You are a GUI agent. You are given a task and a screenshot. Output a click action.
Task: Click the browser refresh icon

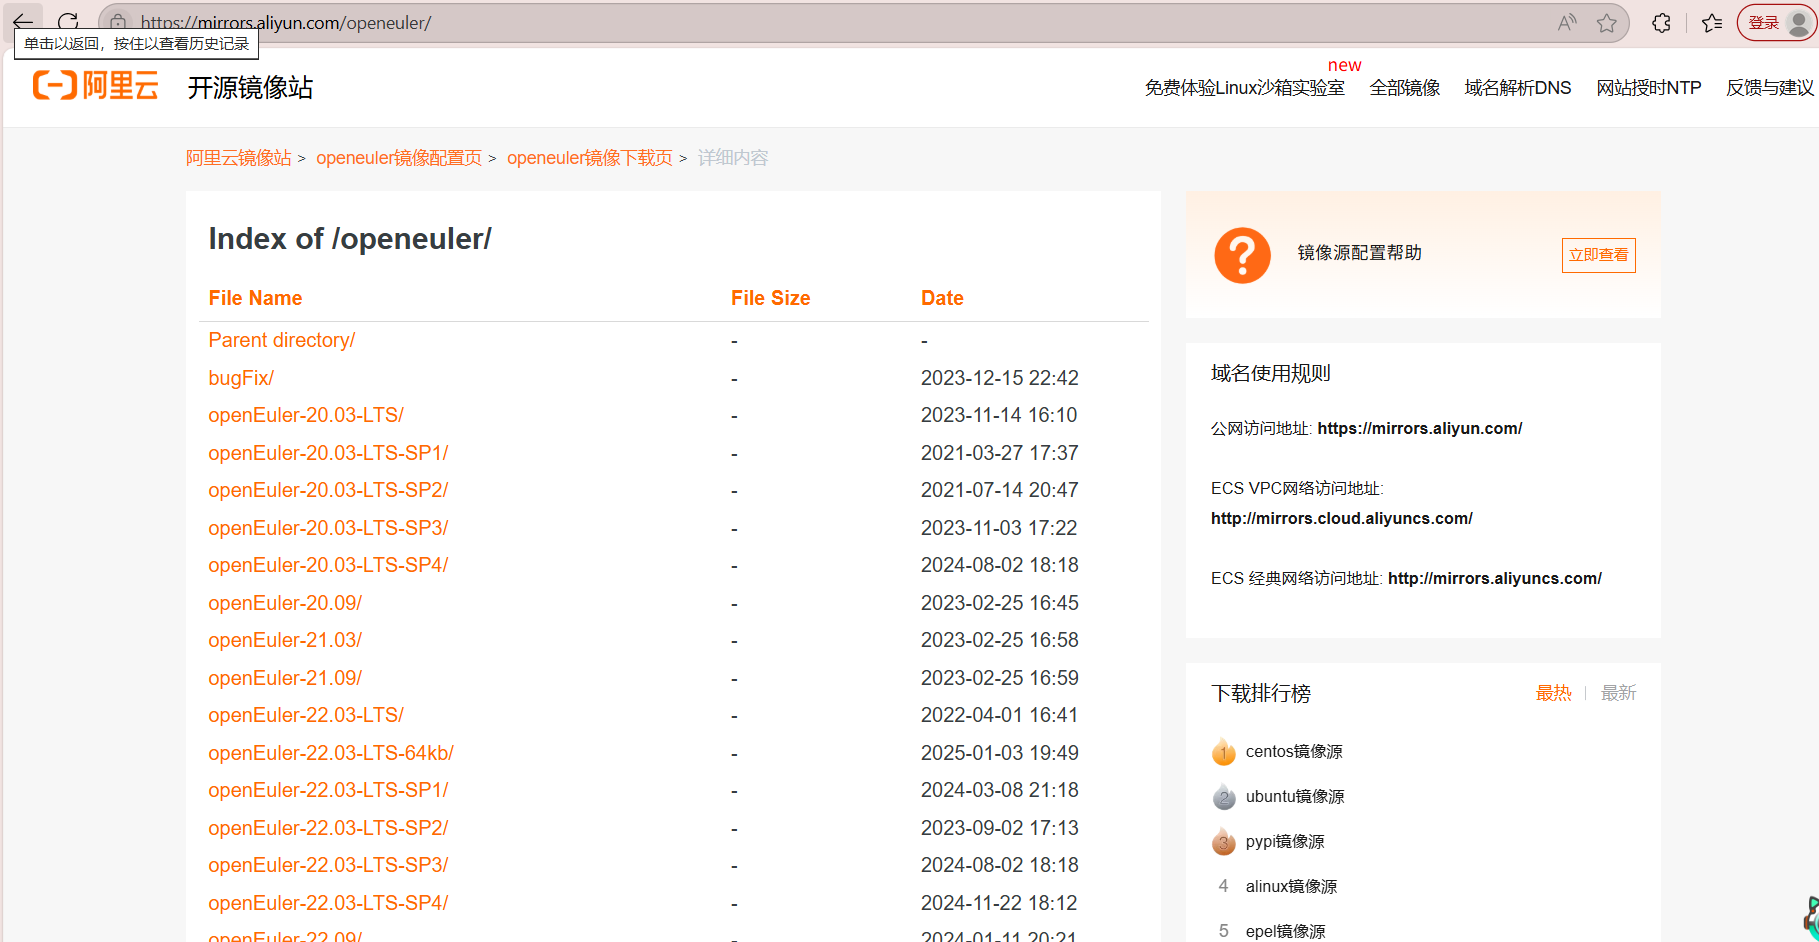(68, 22)
